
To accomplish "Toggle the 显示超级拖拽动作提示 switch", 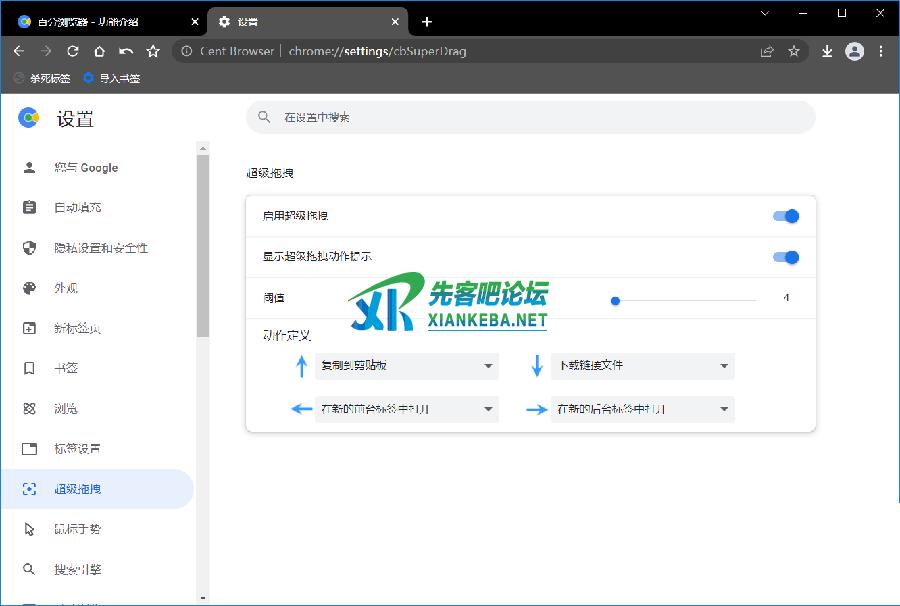I will pyautogui.click(x=786, y=257).
